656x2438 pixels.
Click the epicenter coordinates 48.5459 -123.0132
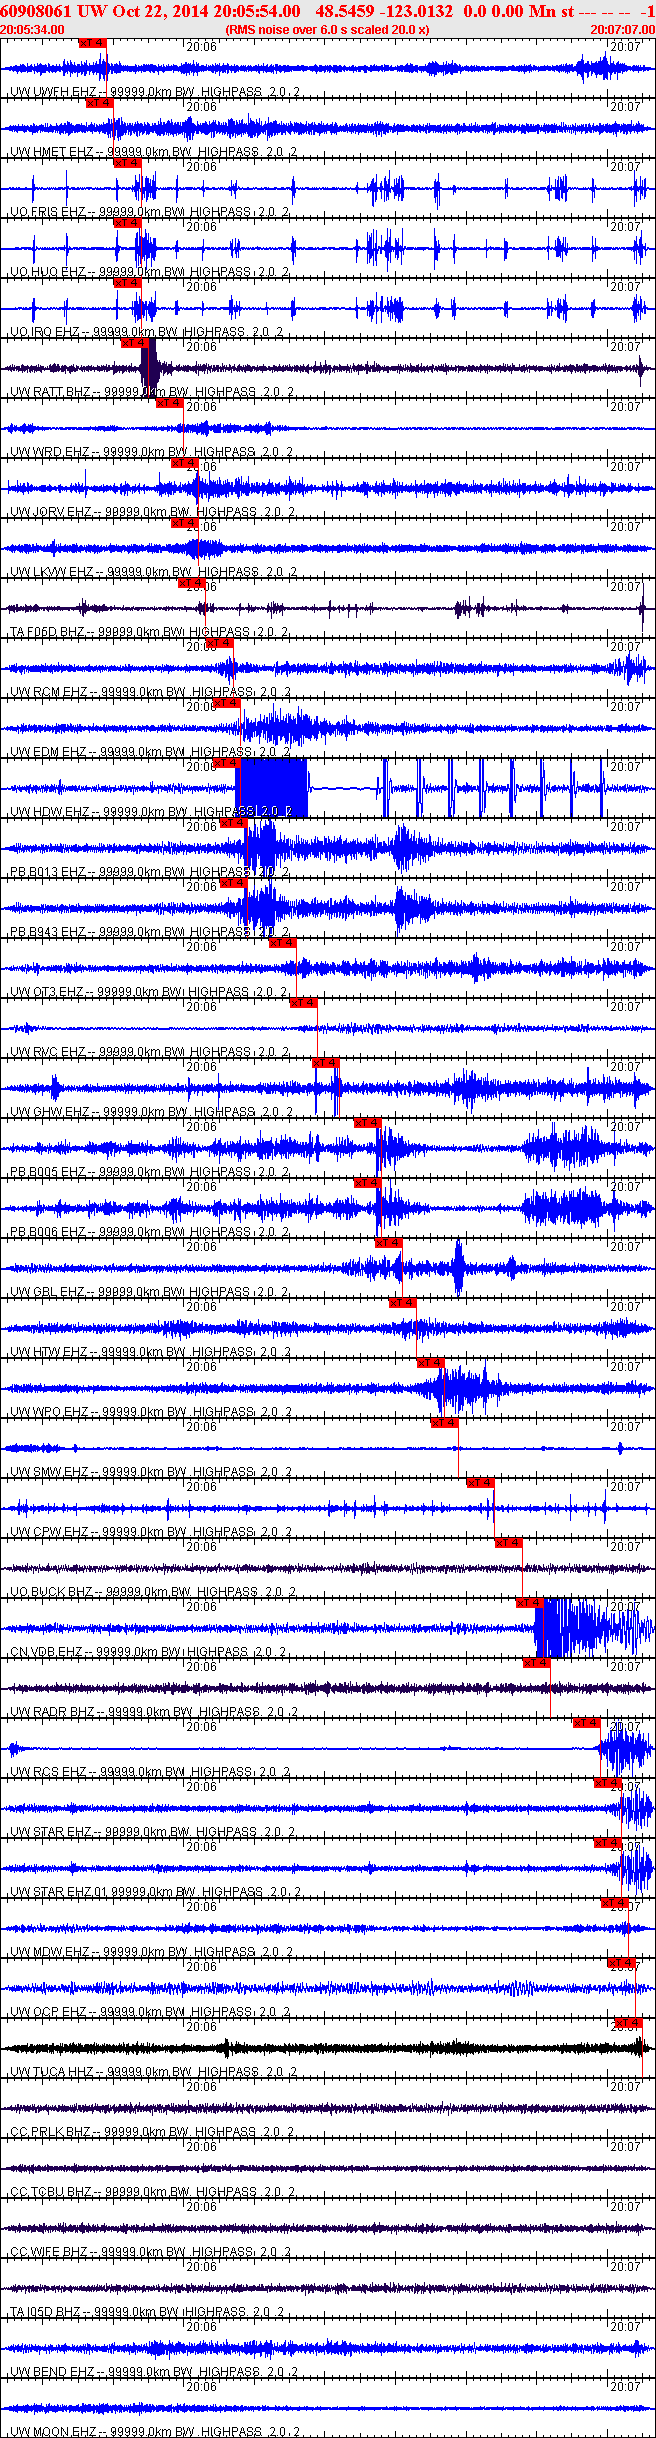point(384,11)
